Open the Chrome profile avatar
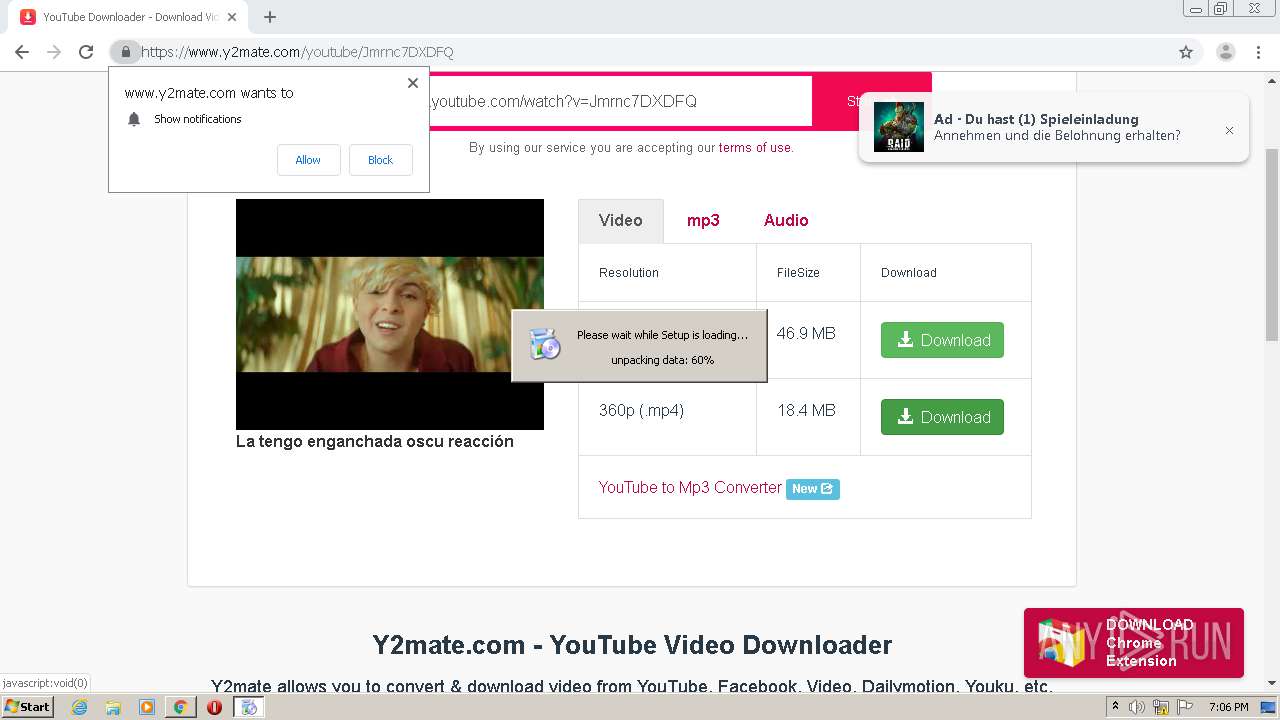 [1225, 52]
